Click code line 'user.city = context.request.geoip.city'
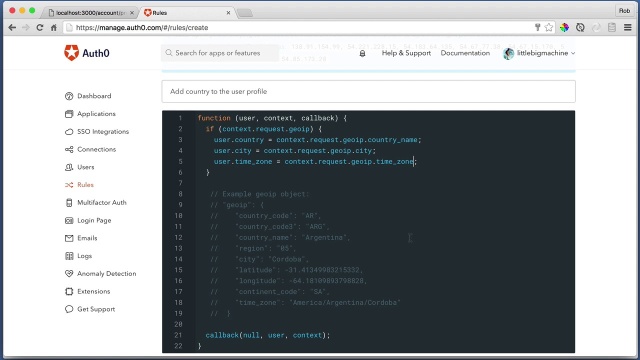The height and width of the screenshot is (360, 640). click(294, 151)
